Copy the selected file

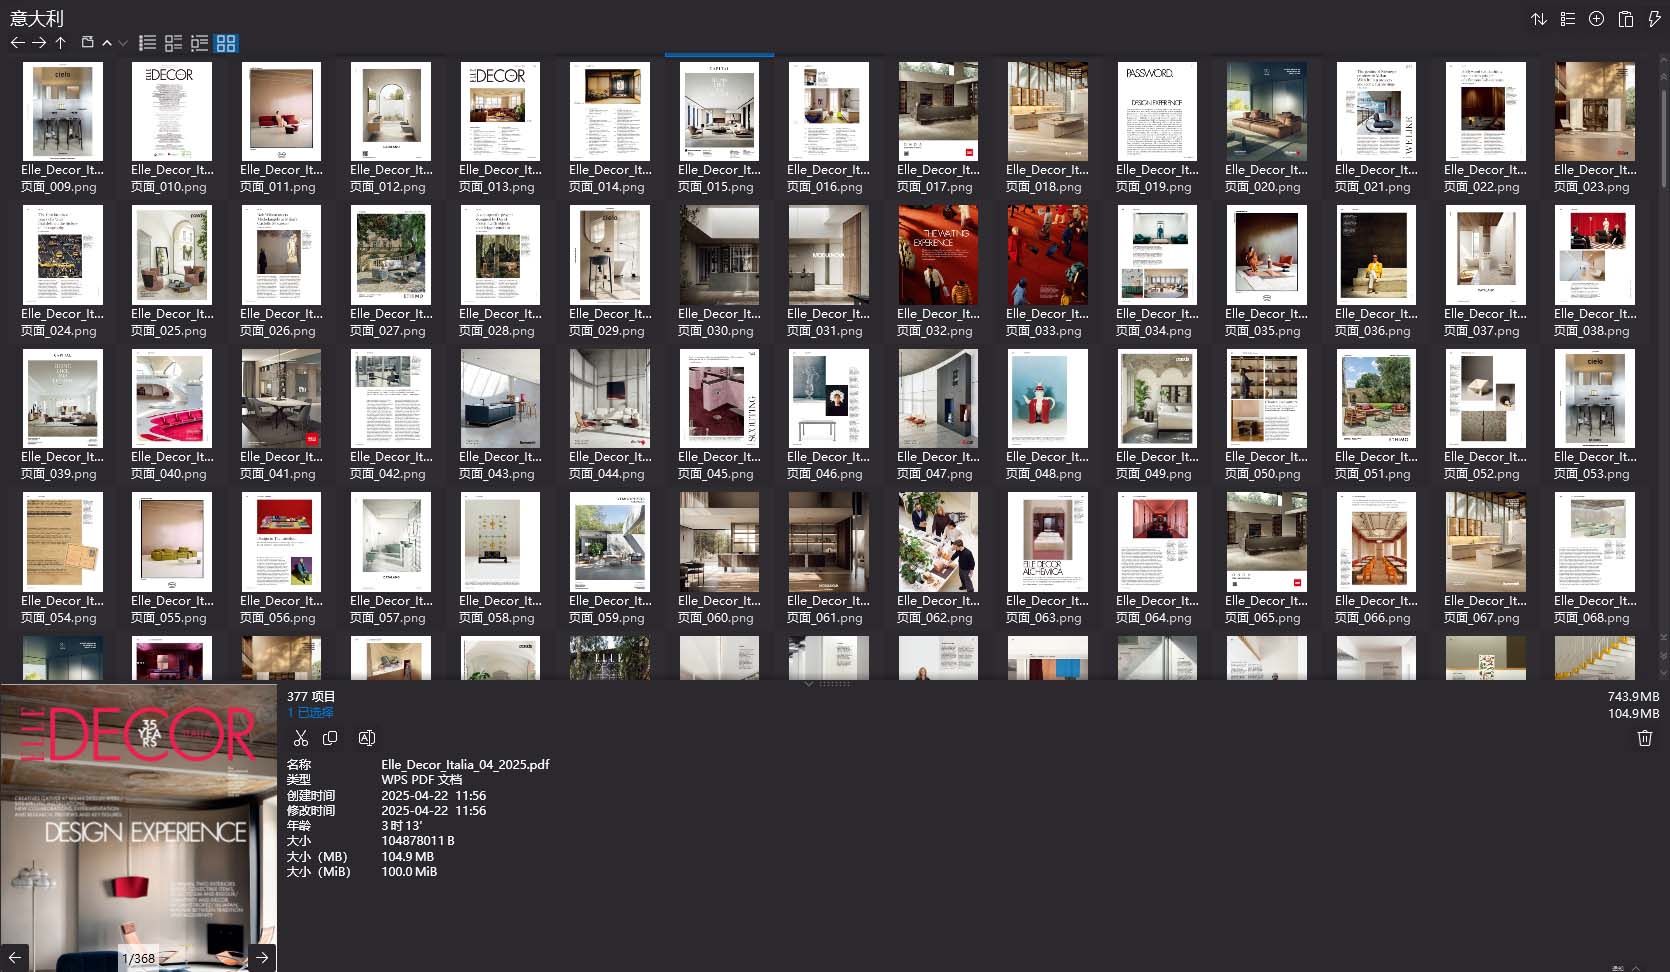click(330, 738)
